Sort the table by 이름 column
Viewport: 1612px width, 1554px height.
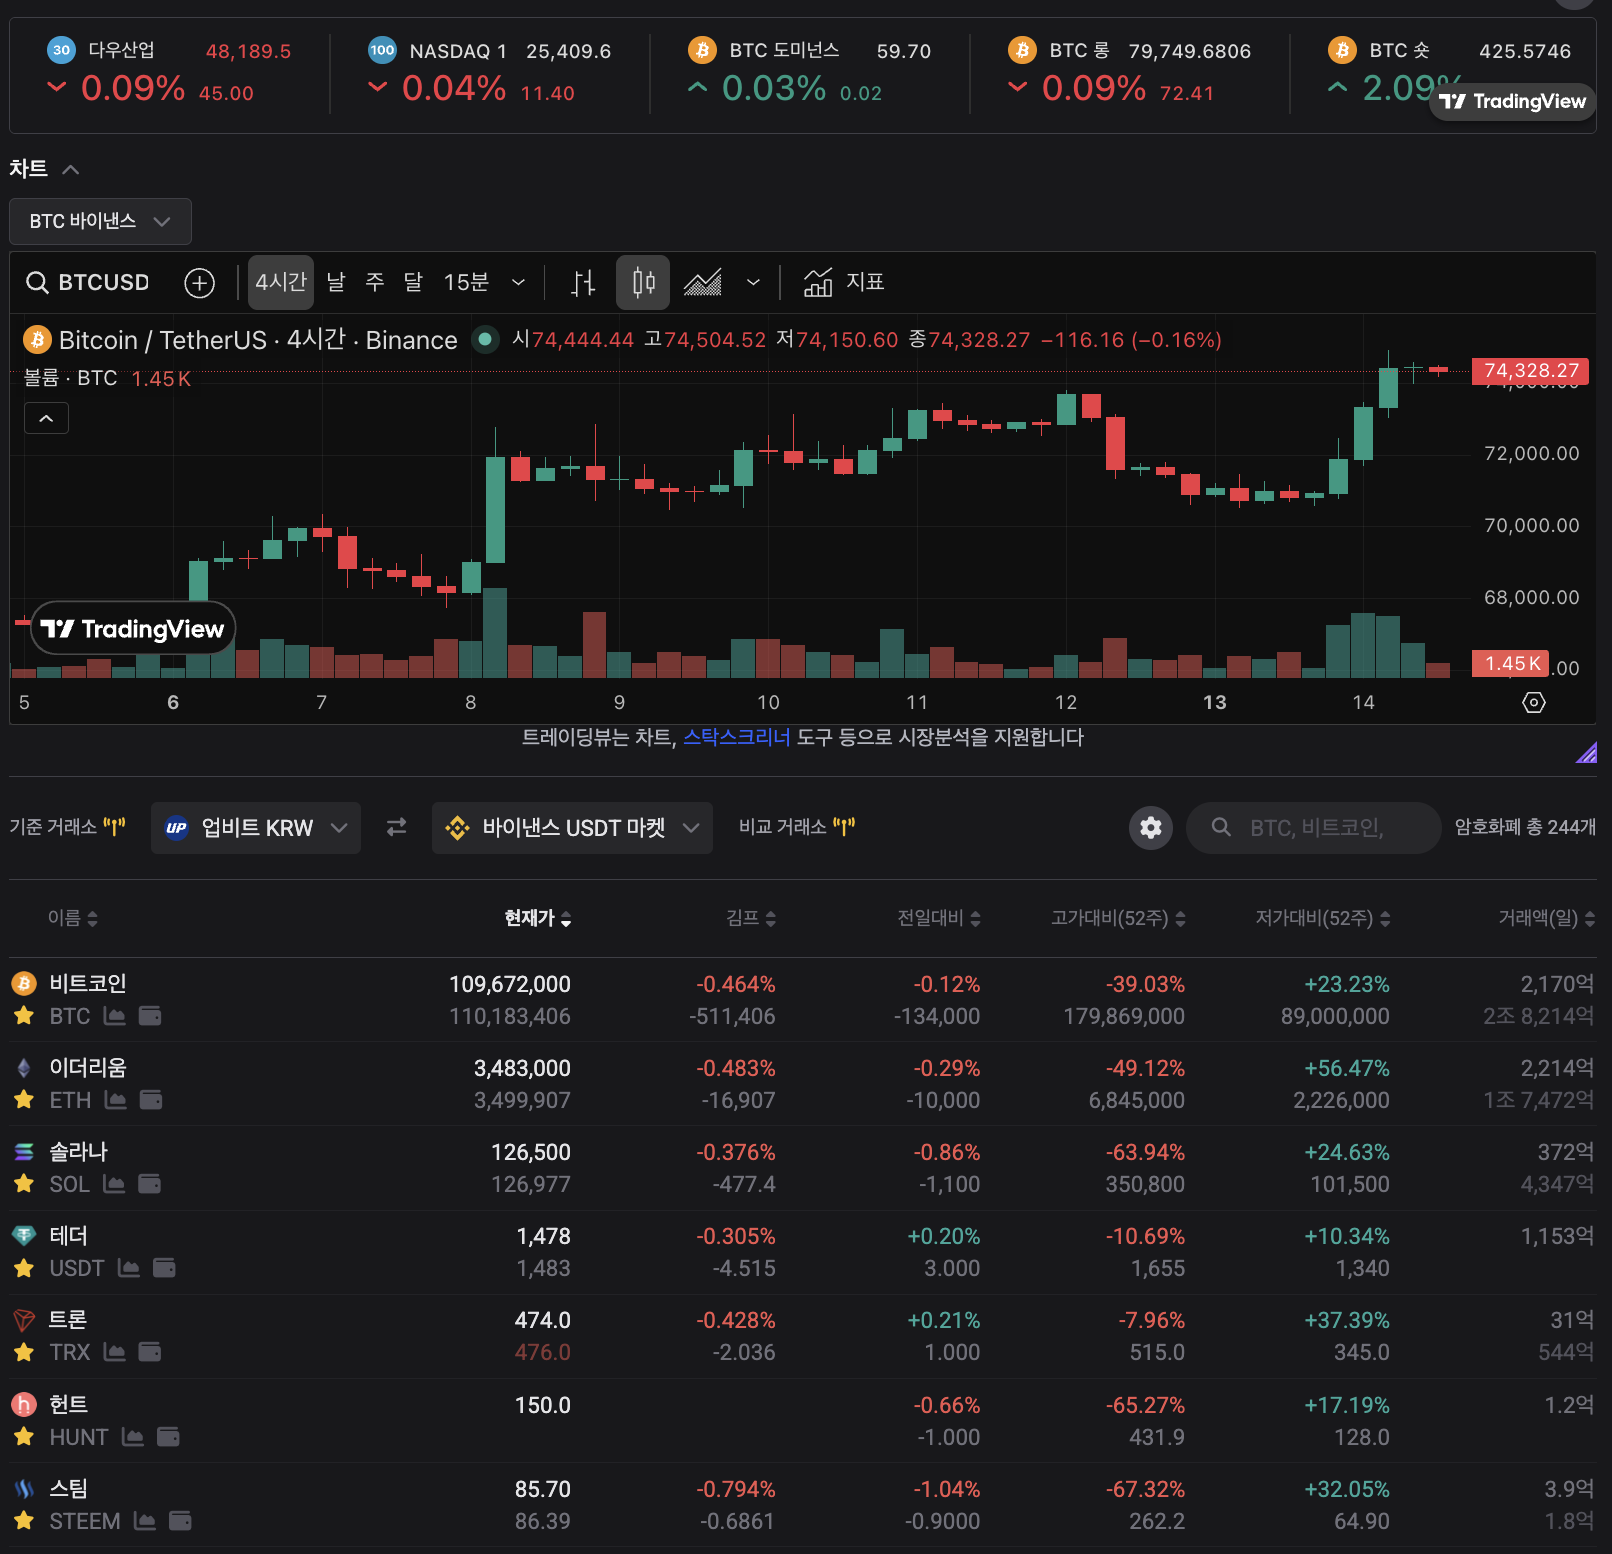(73, 918)
